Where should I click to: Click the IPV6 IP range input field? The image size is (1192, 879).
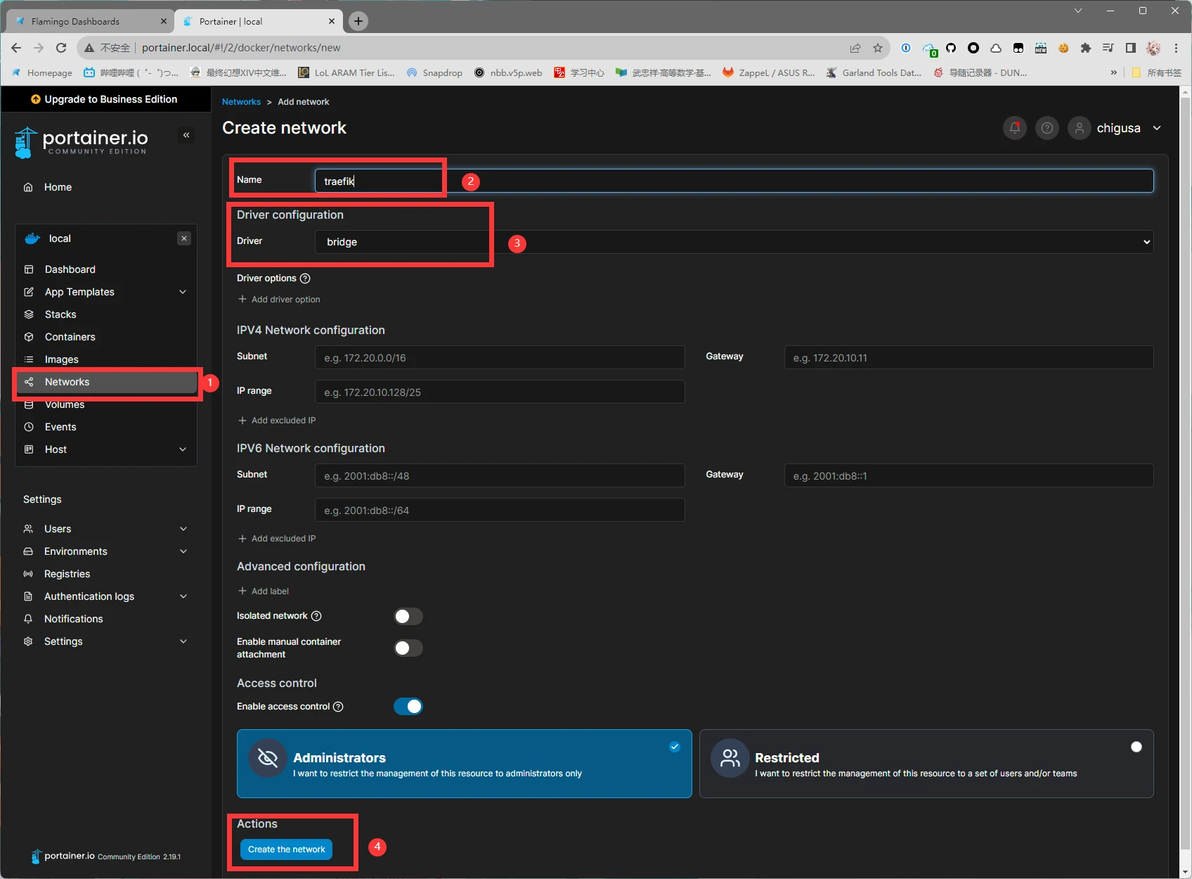(499, 510)
